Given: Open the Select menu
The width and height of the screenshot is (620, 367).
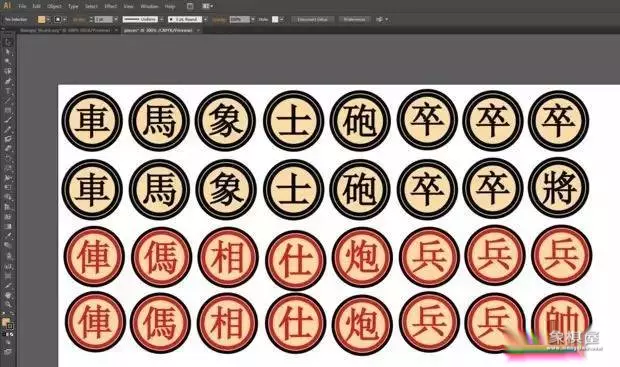Looking at the screenshot, I should (x=91, y=6).
